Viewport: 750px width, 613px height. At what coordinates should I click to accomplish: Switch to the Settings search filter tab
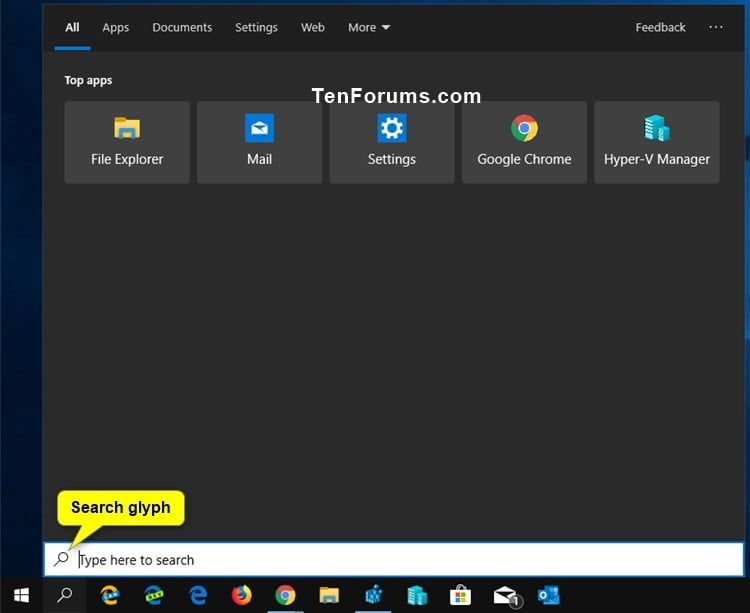click(x=256, y=27)
